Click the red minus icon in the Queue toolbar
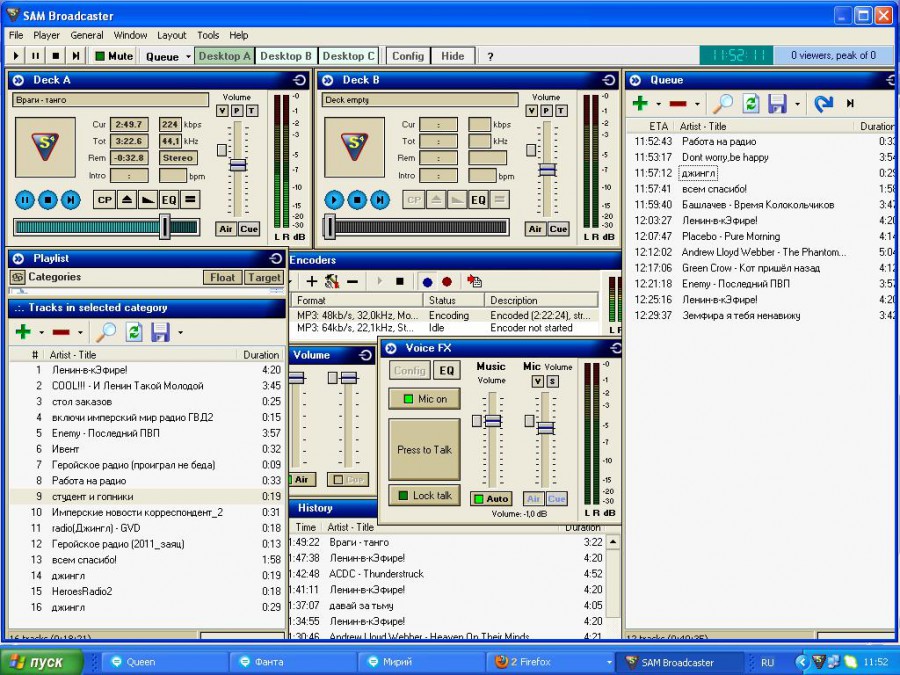900x675 pixels. [x=678, y=103]
